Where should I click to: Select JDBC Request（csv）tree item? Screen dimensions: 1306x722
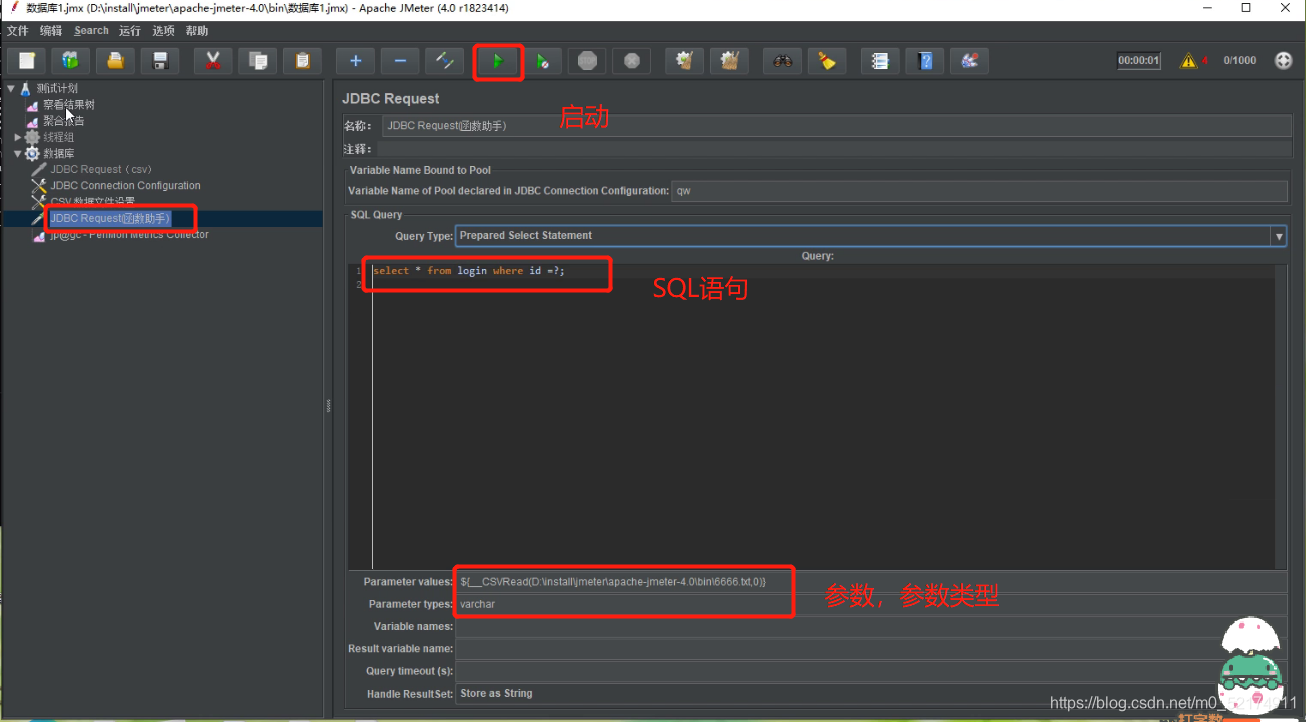coord(101,169)
